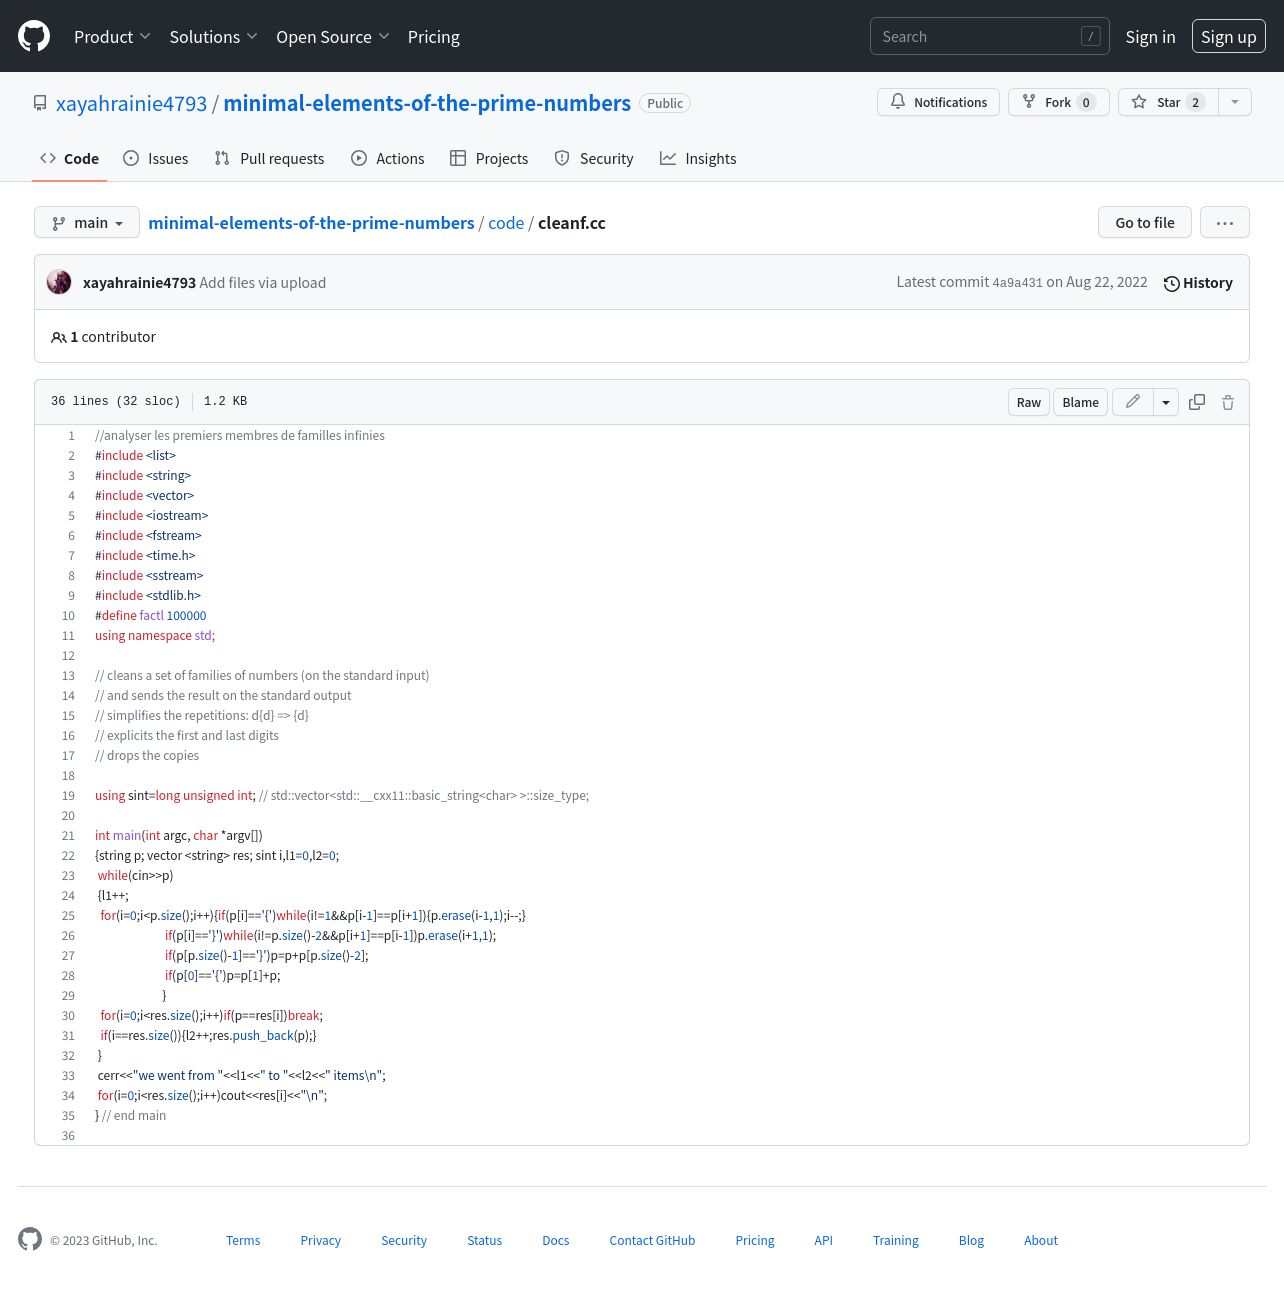Open the Terms footer link
1284x1300 pixels.
pyautogui.click(x=243, y=1240)
